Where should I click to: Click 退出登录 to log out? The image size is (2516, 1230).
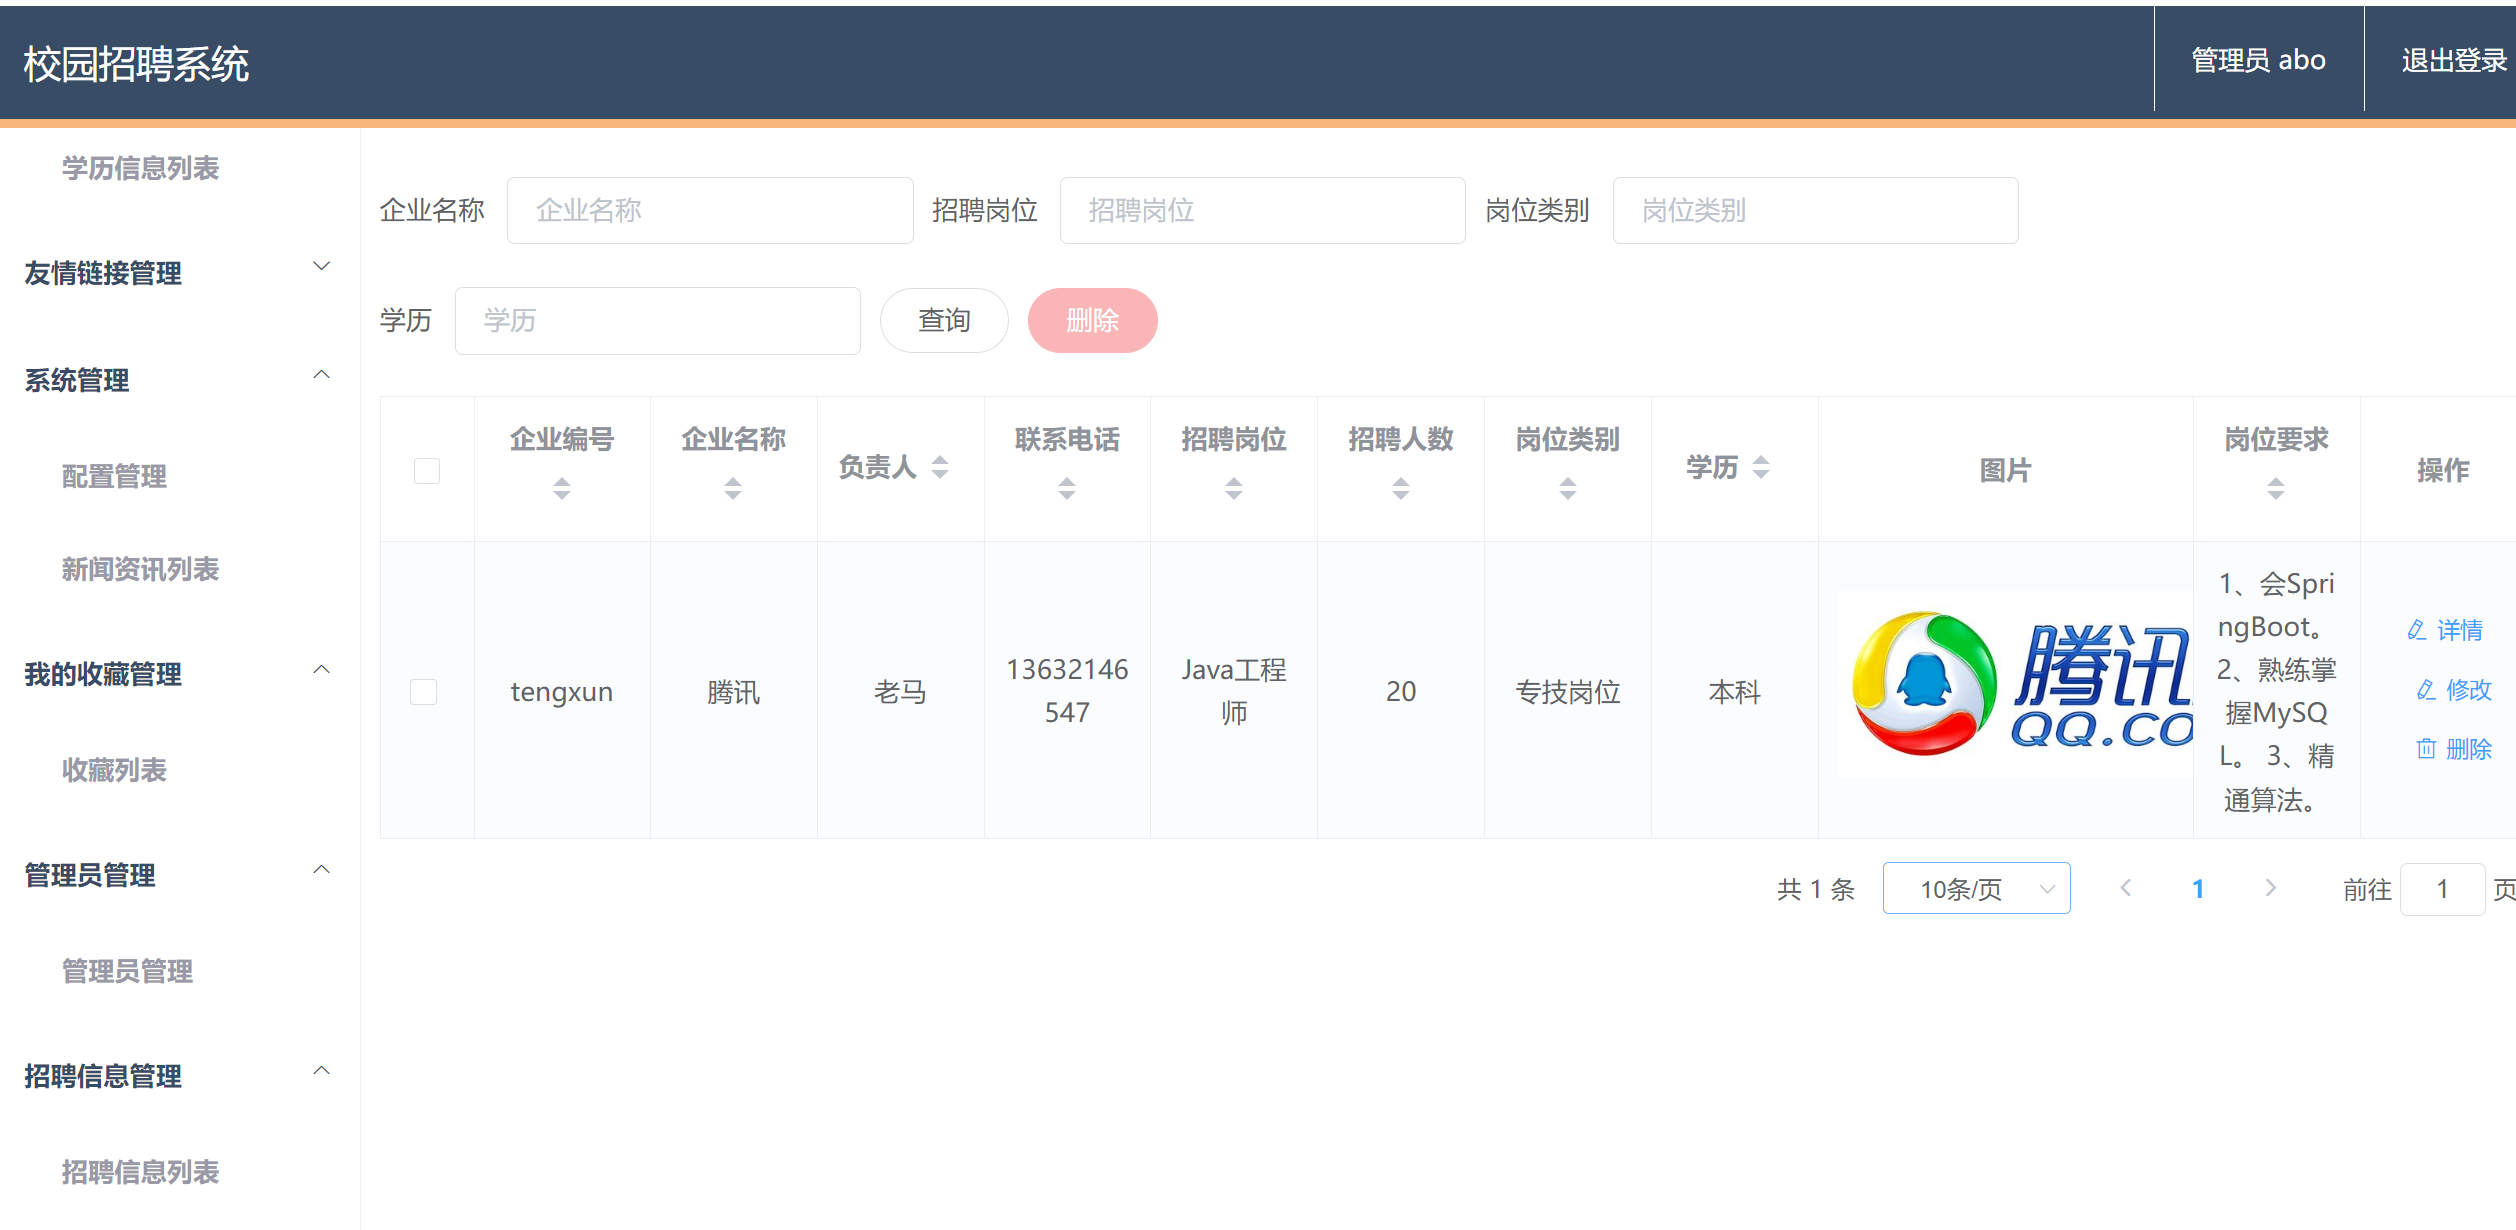[2452, 60]
